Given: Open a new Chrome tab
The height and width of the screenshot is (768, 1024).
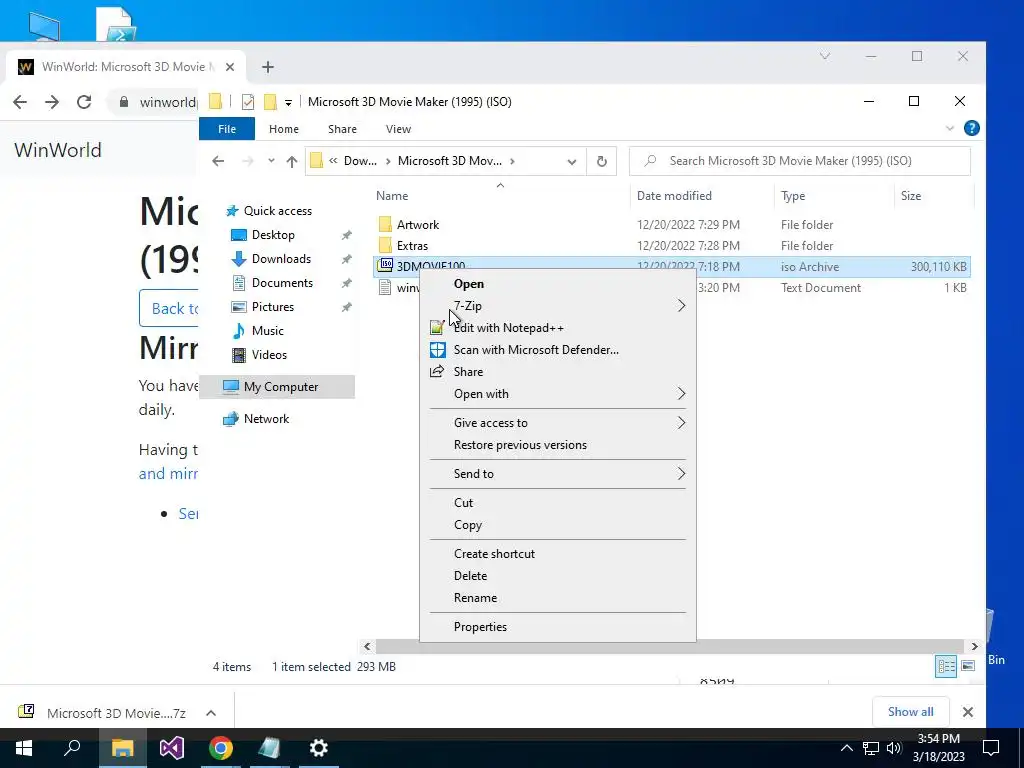Looking at the screenshot, I should (268, 67).
